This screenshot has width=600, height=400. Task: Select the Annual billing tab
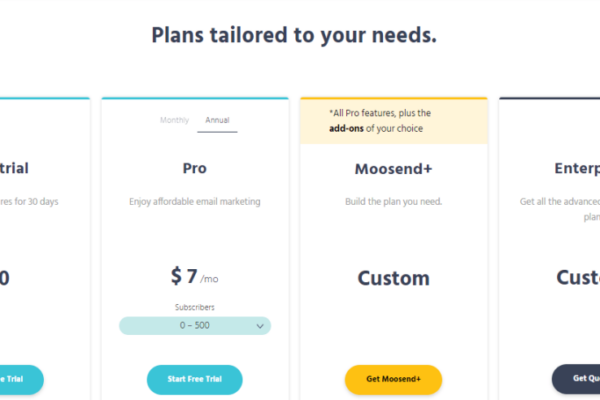(x=217, y=120)
